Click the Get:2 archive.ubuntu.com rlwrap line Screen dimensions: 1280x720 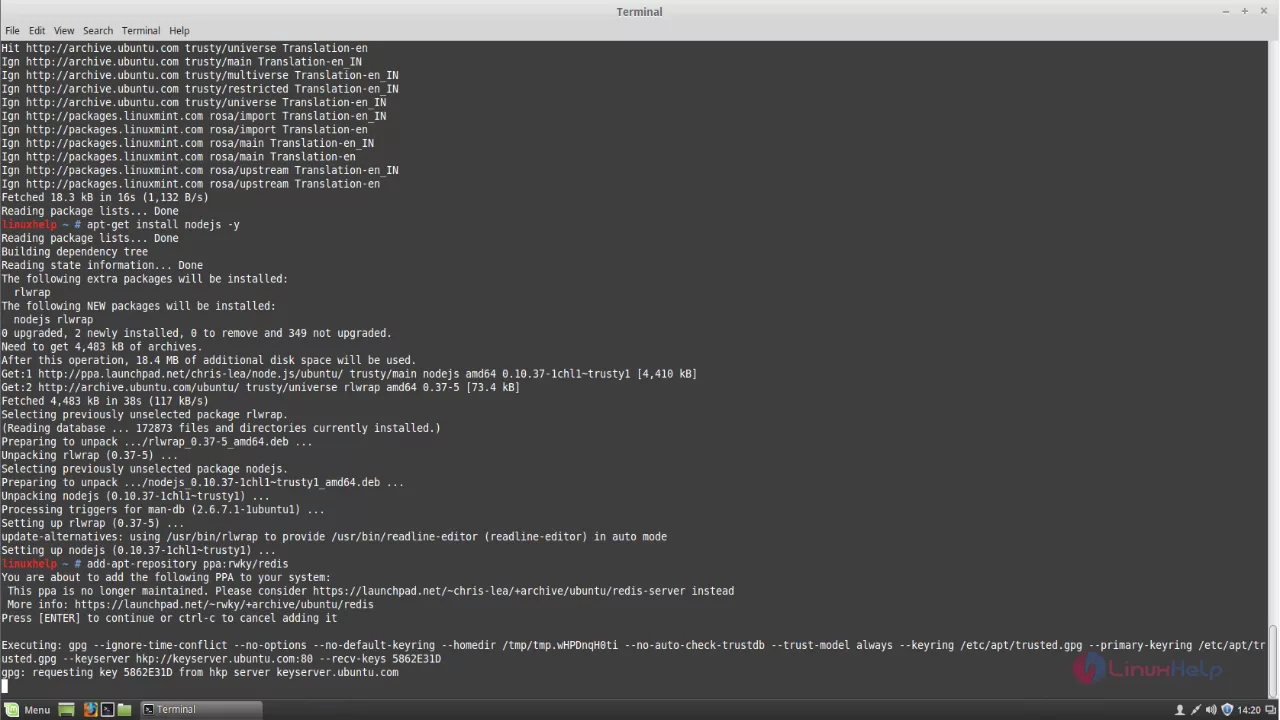point(260,387)
